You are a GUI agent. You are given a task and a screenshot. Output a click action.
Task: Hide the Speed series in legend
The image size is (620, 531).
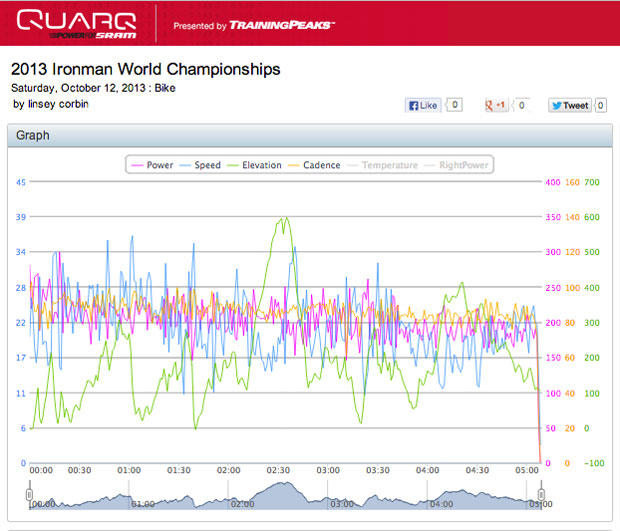coord(200,165)
